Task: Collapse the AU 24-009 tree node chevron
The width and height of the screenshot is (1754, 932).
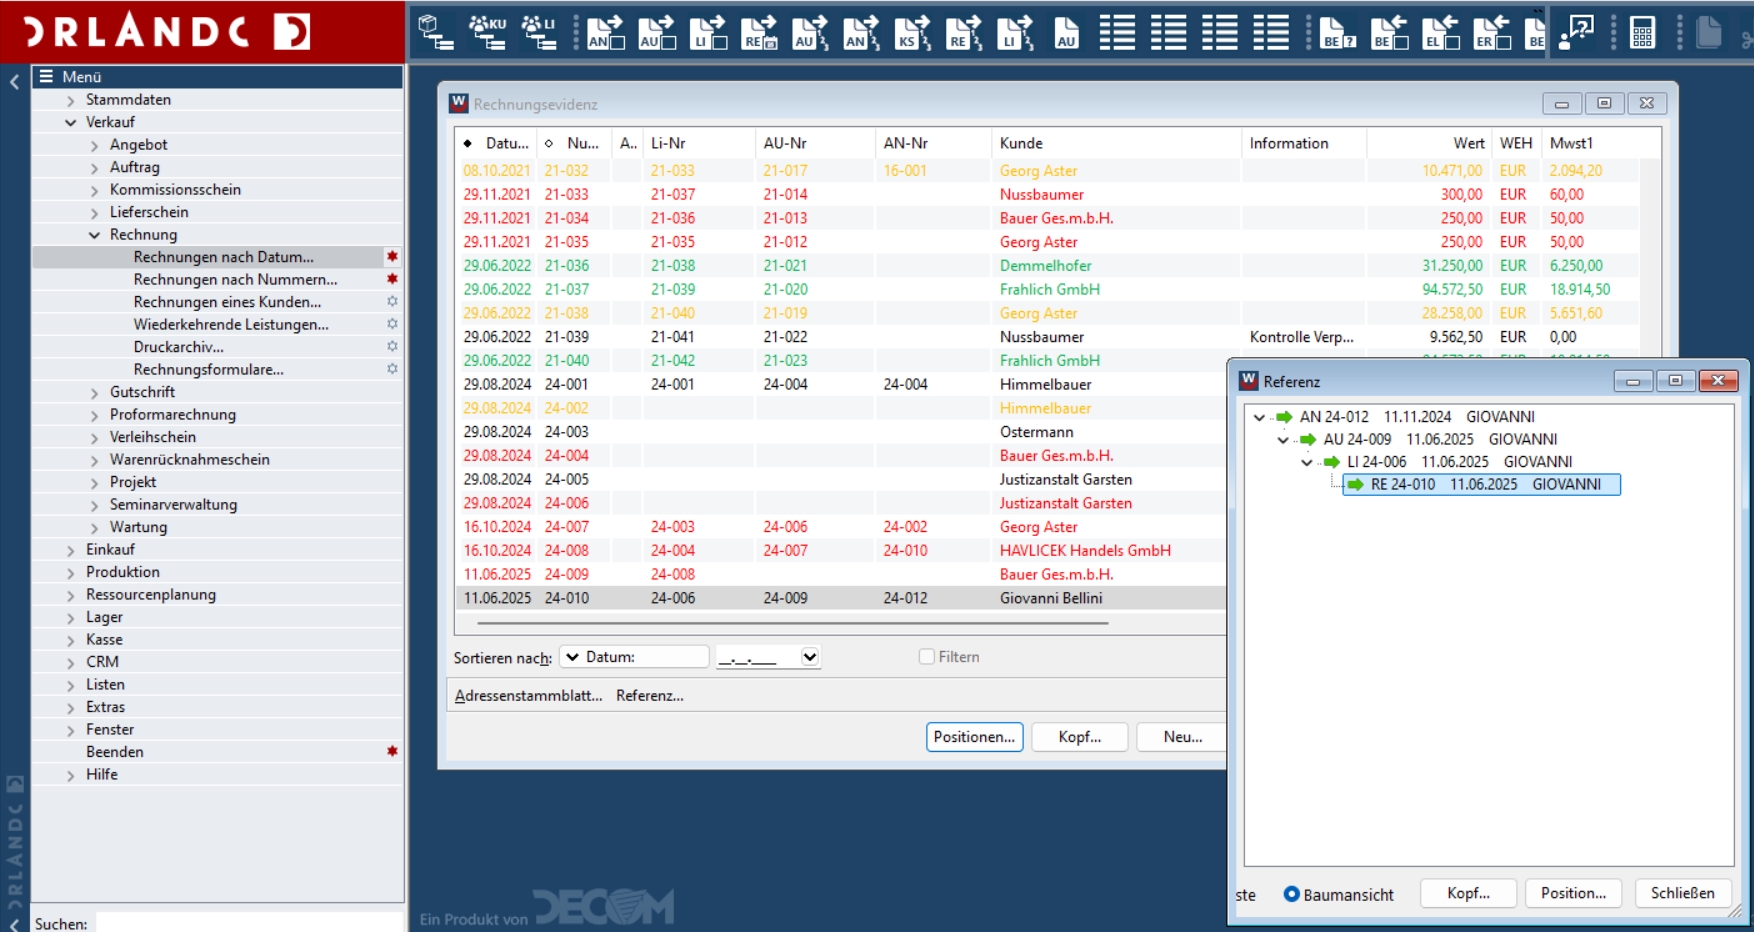Action: tap(1283, 440)
